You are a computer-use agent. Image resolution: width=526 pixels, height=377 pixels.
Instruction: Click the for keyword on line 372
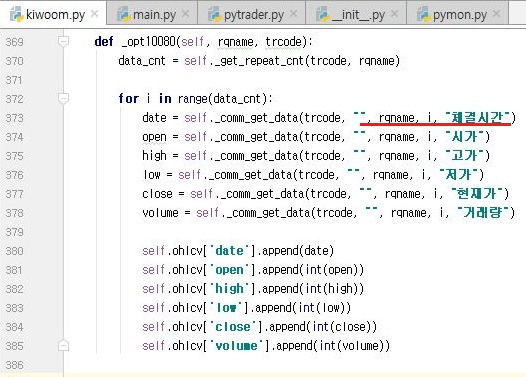[x=128, y=99]
